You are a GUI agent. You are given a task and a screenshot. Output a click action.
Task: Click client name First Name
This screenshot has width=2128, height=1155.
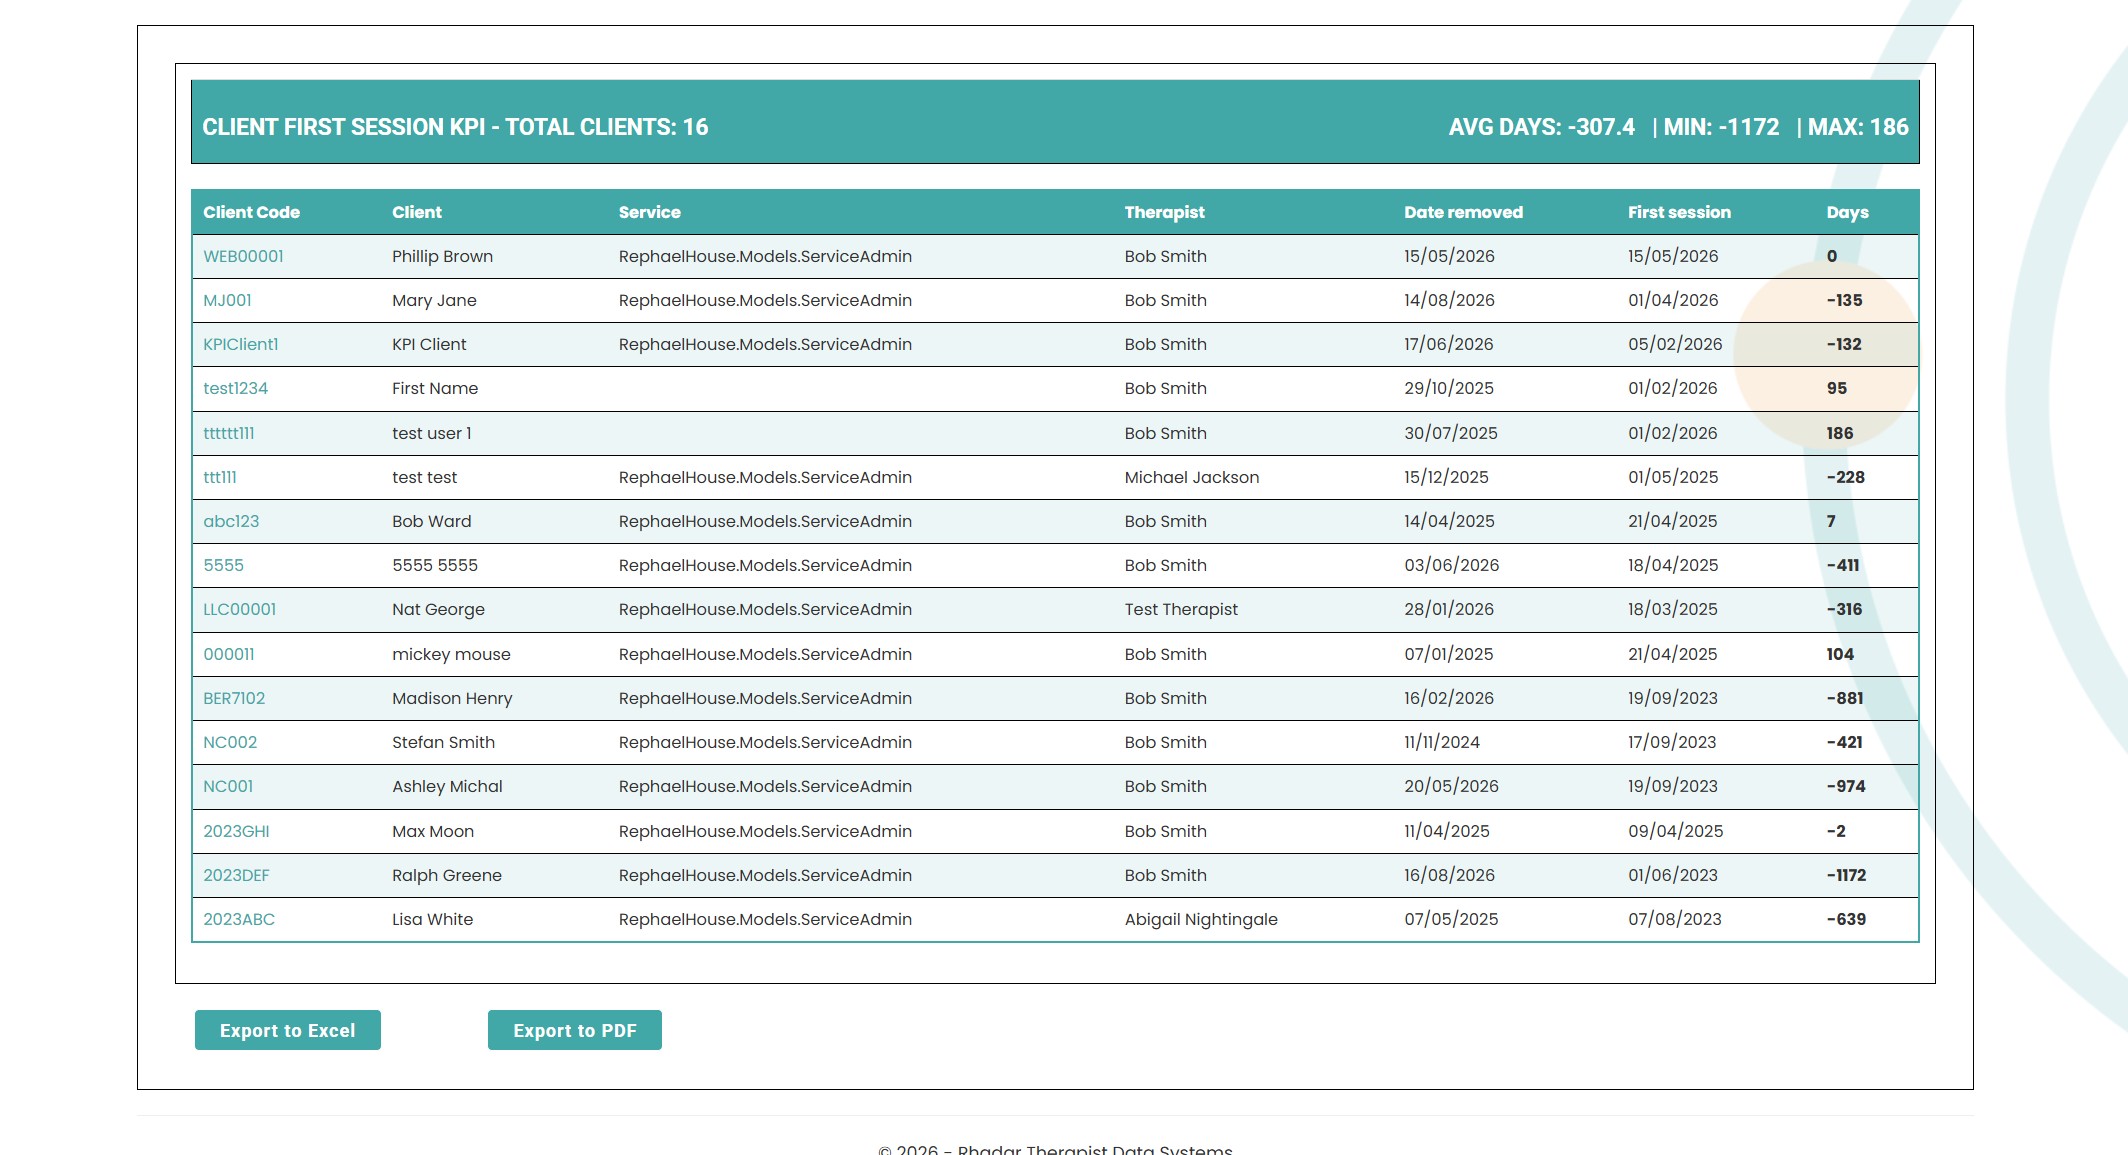[x=434, y=388]
